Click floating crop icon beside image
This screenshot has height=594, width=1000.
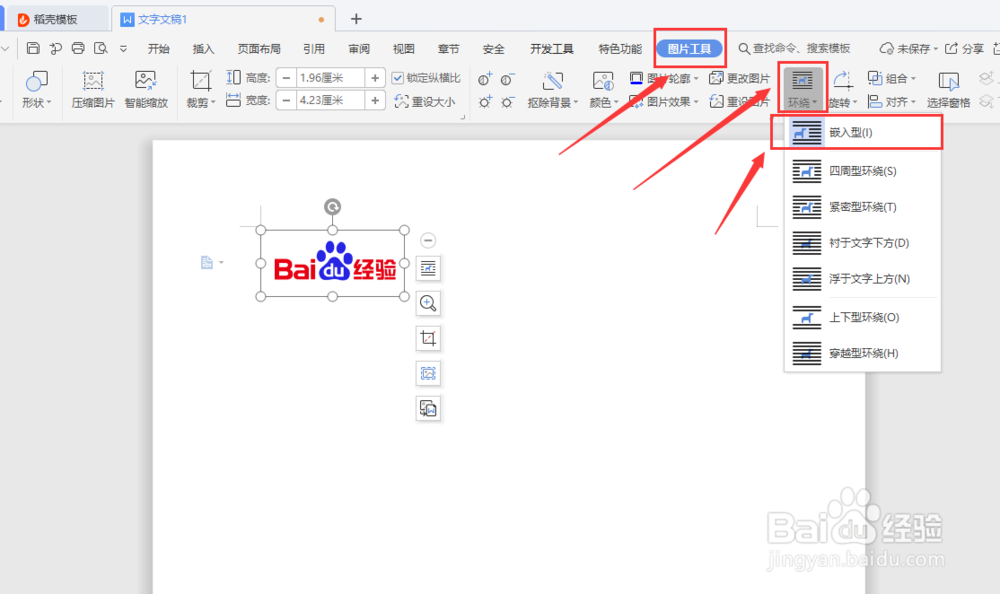[428, 338]
